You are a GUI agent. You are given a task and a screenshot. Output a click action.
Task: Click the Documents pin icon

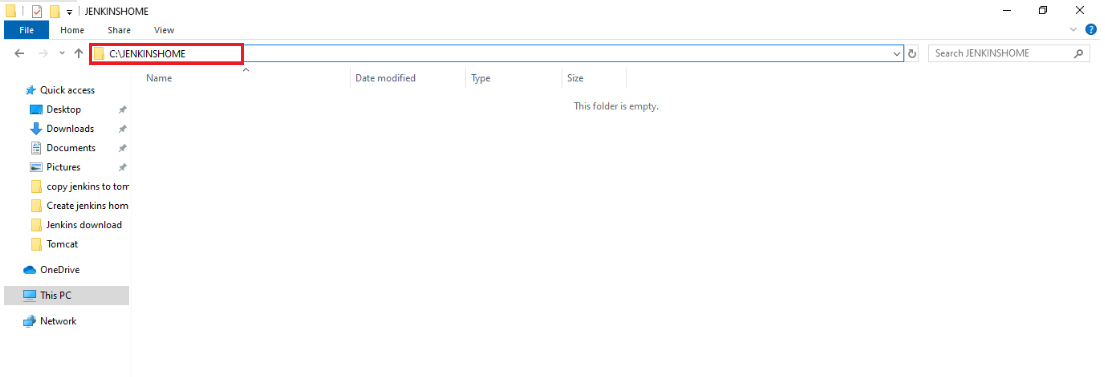point(122,148)
